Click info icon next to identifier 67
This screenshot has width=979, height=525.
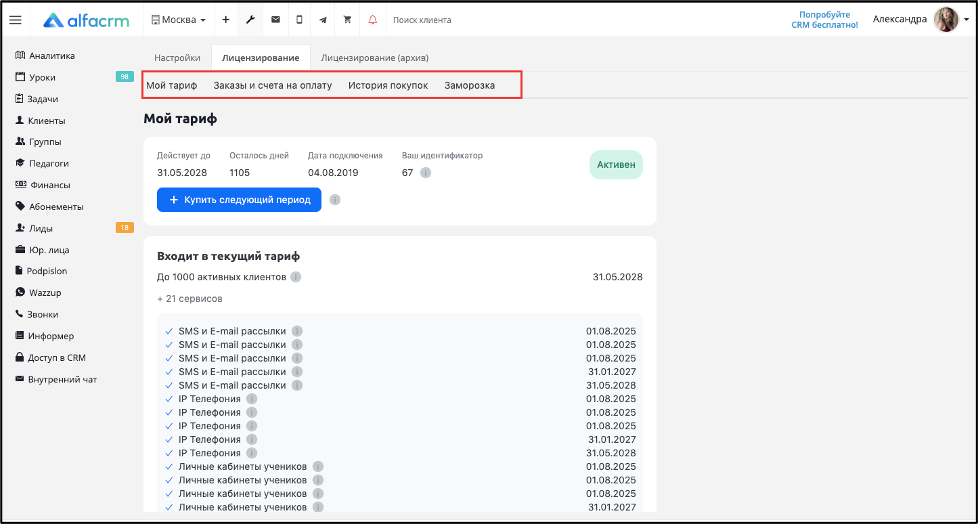click(x=426, y=173)
